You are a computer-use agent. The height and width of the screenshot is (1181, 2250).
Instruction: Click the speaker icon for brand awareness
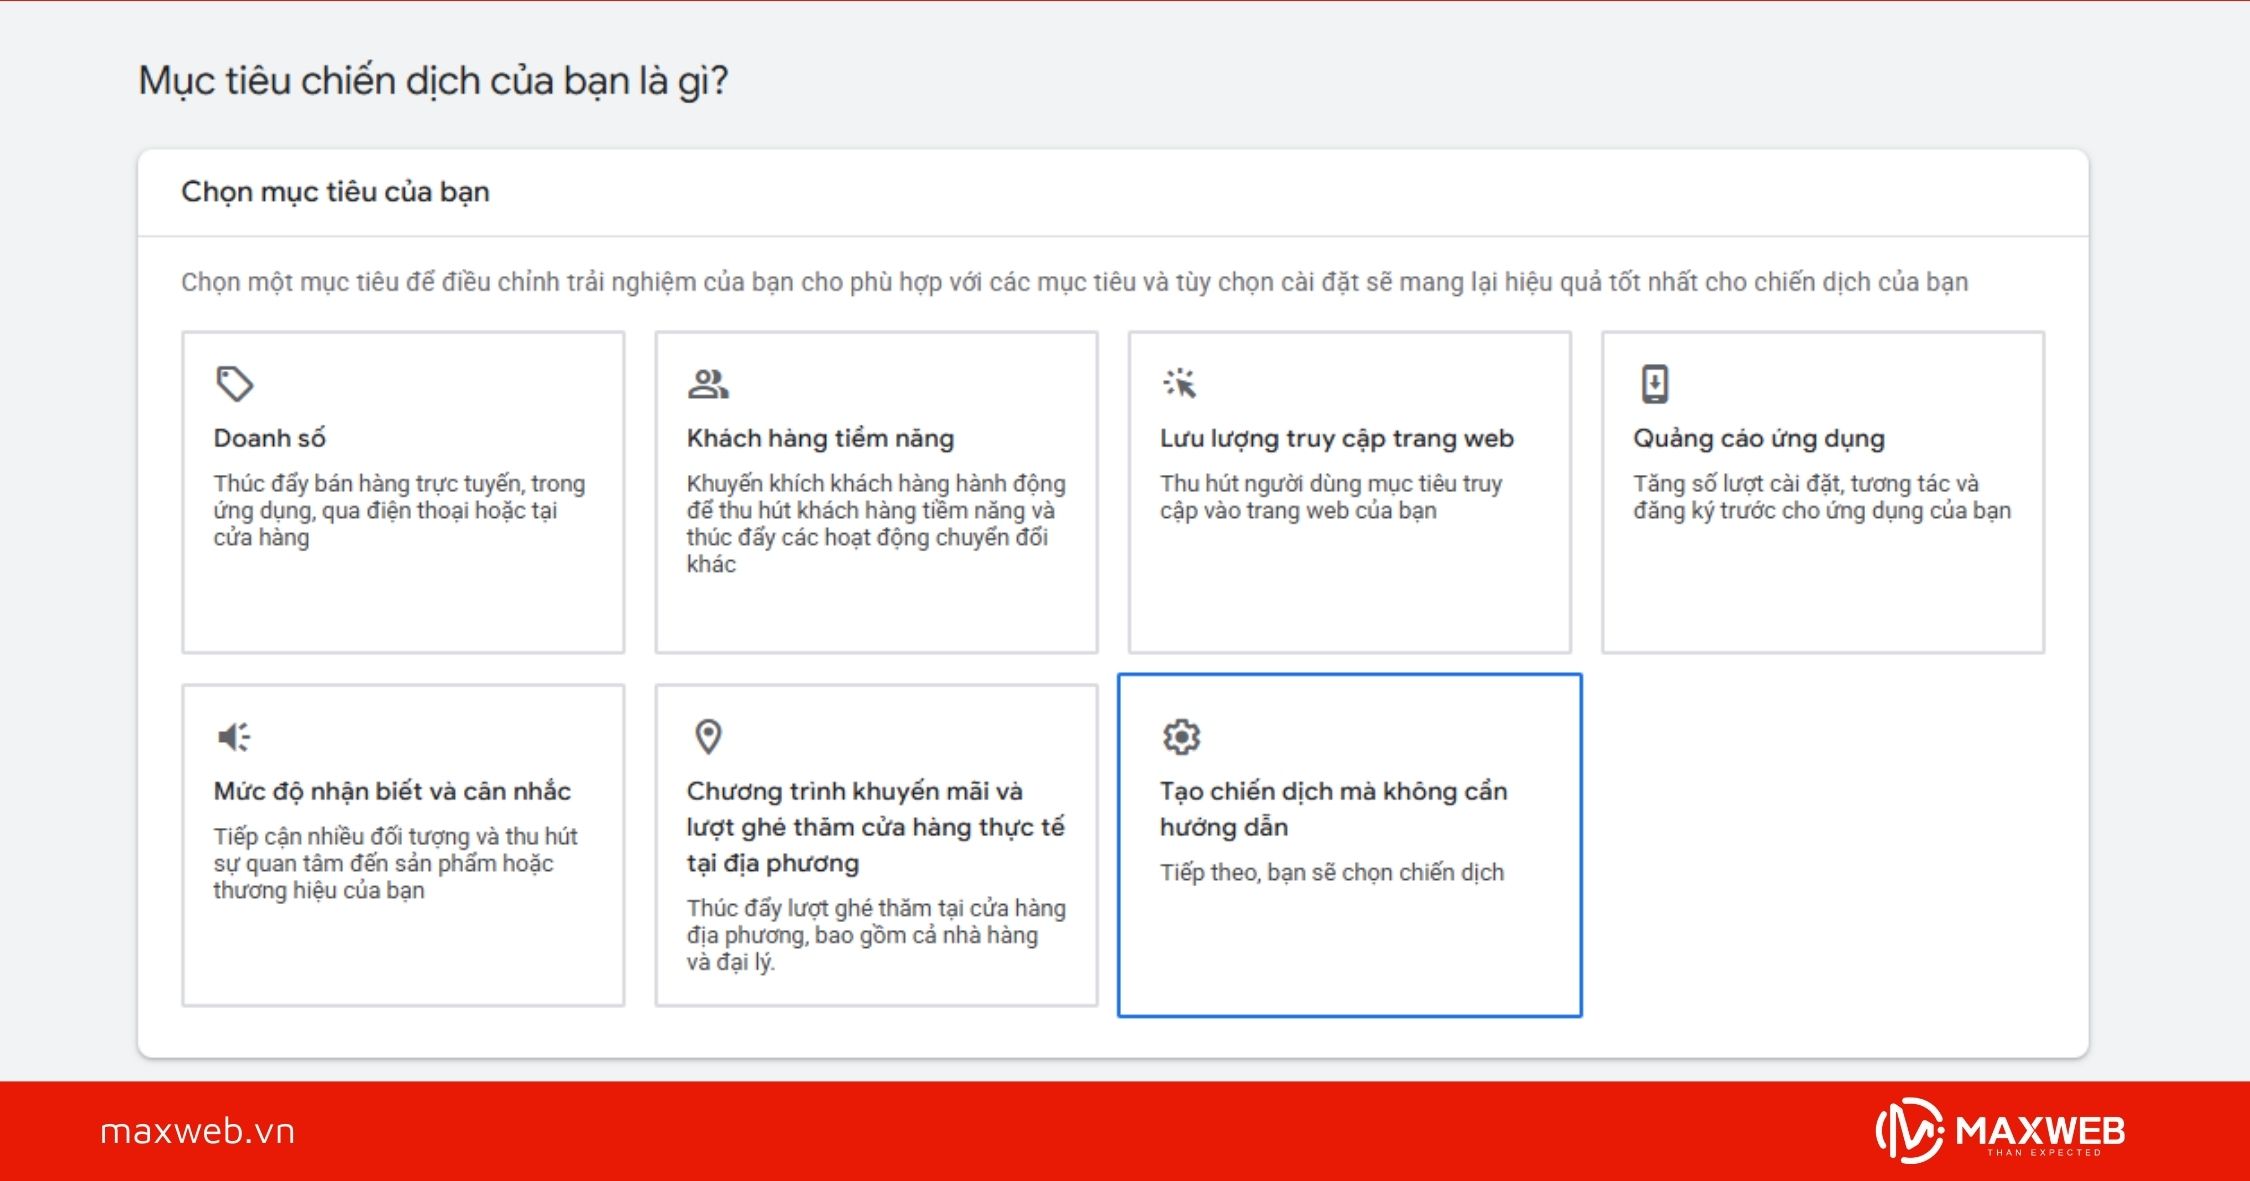pyautogui.click(x=235, y=736)
